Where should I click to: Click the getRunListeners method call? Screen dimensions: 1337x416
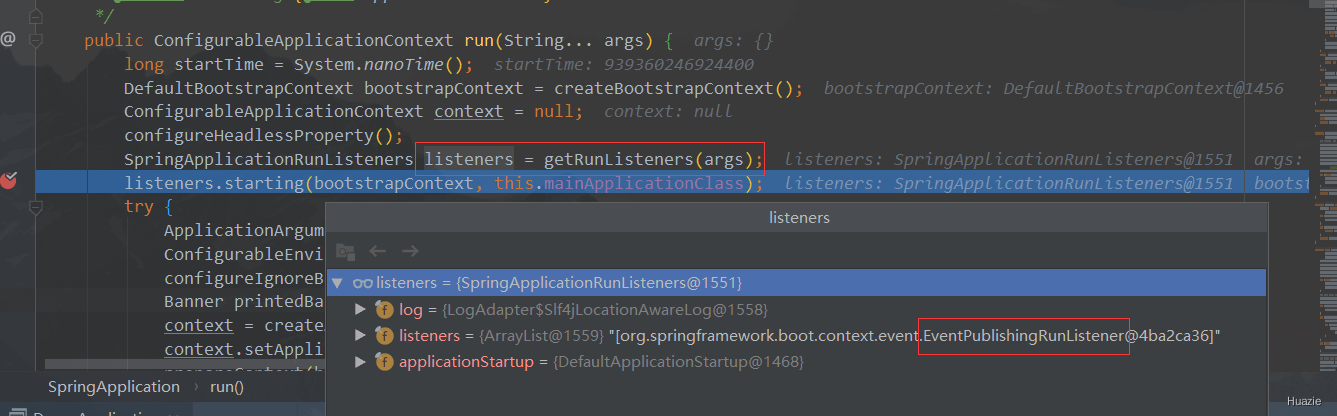coord(620,160)
